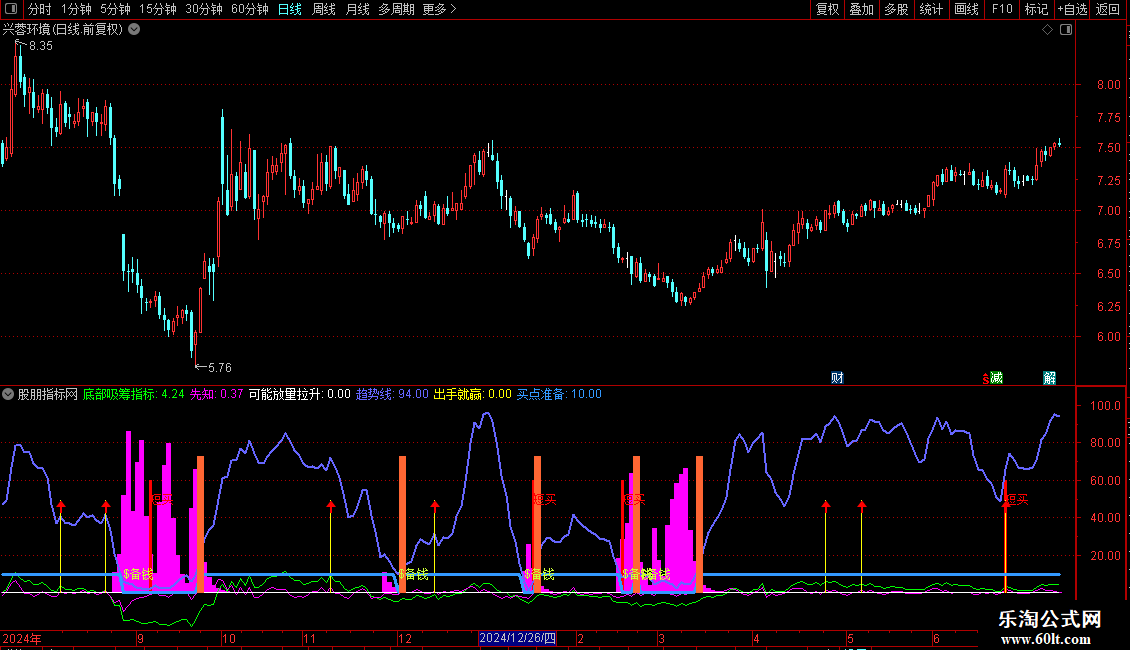Switch to 周线 weekly chart tab
The image size is (1130, 650).
[324, 10]
